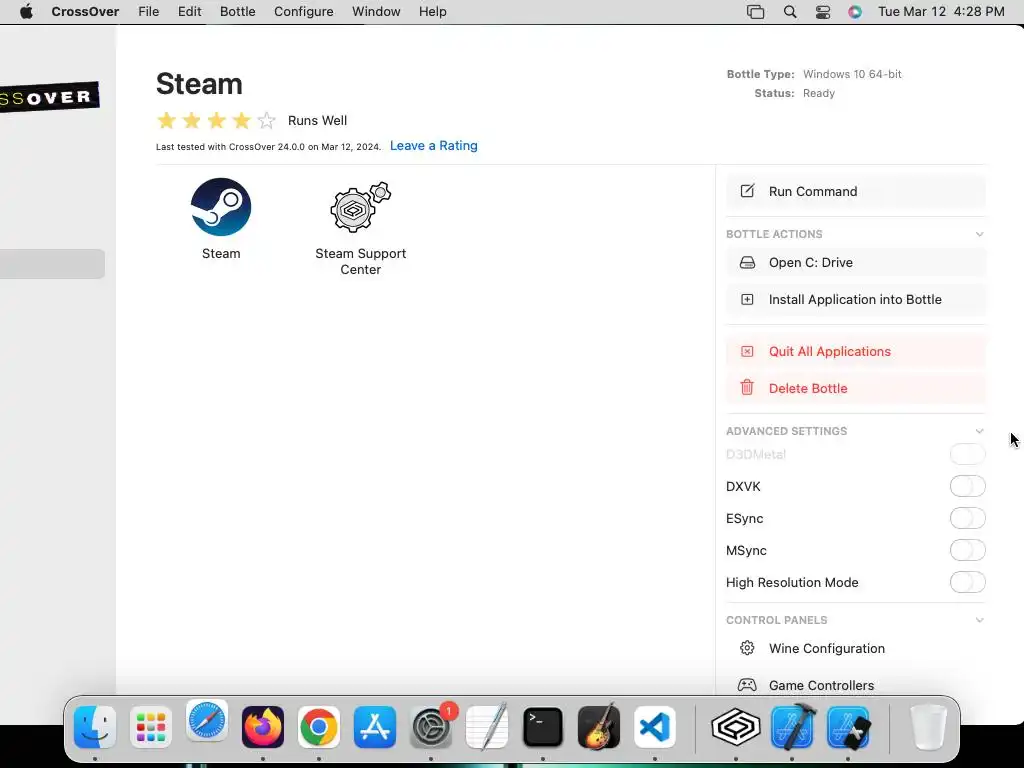Click the Wine Configuration gear icon
Image resolution: width=1024 pixels, height=768 pixels.
click(747, 648)
